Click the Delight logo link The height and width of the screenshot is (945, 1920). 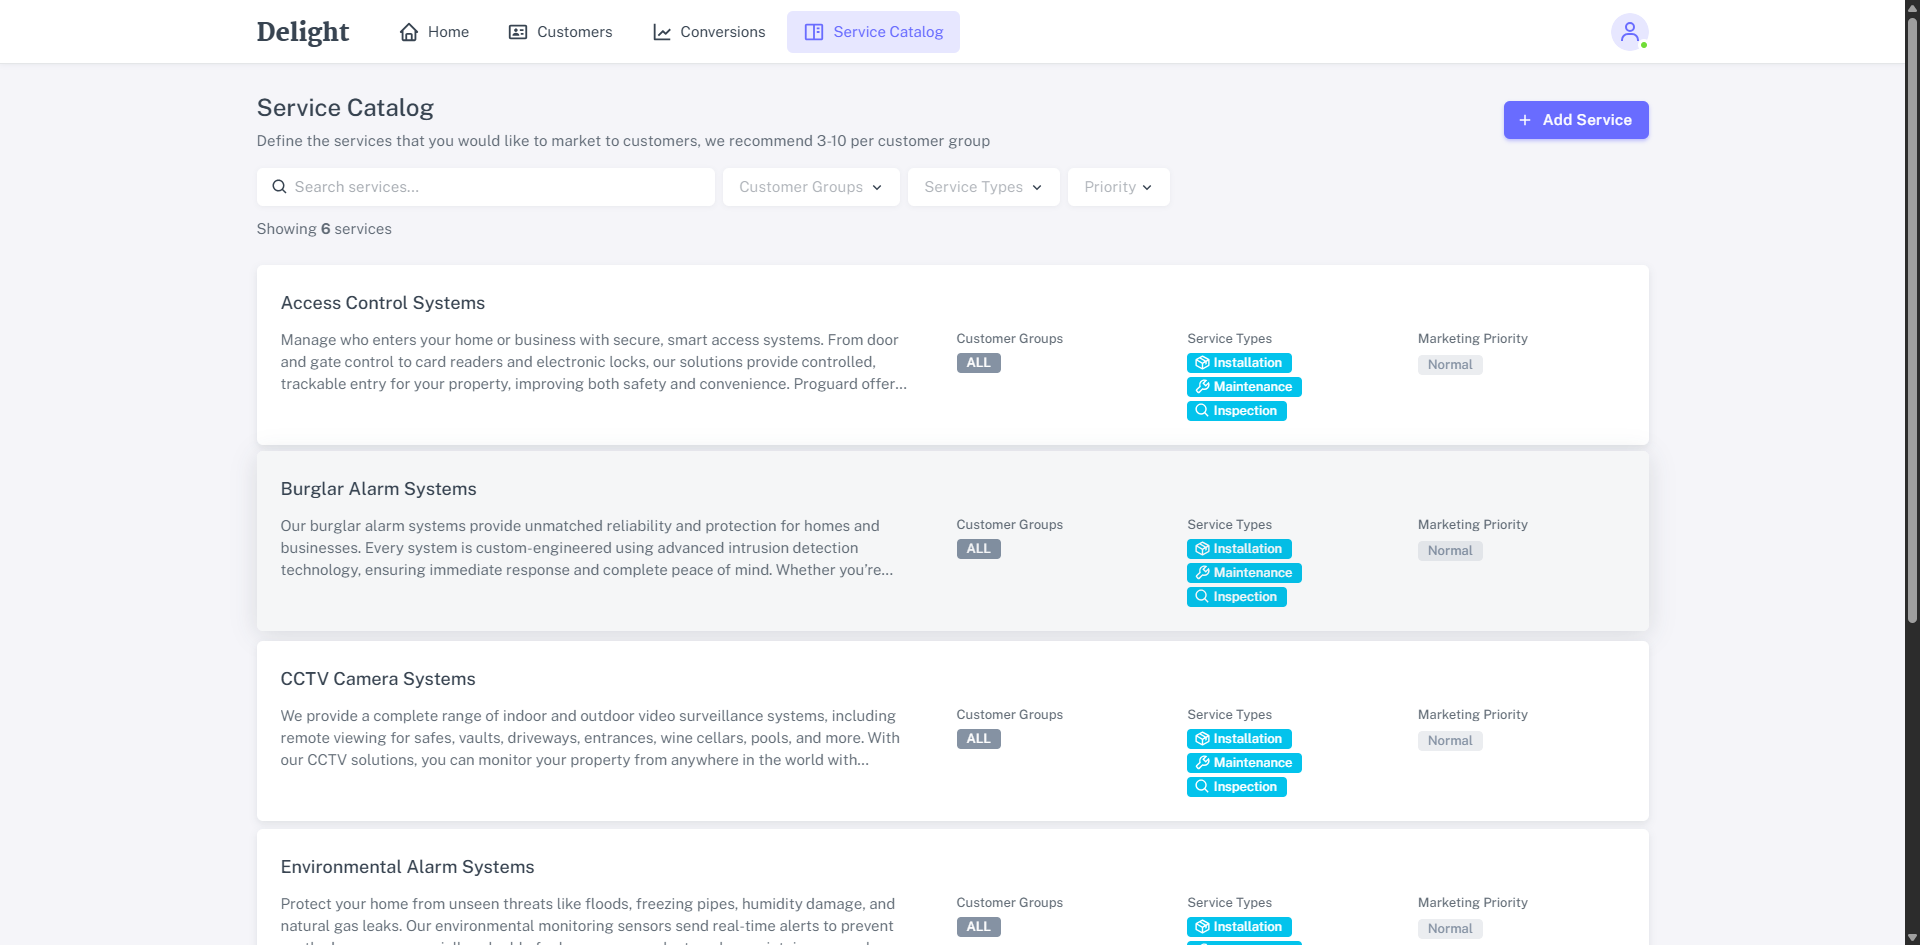tap(302, 32)
